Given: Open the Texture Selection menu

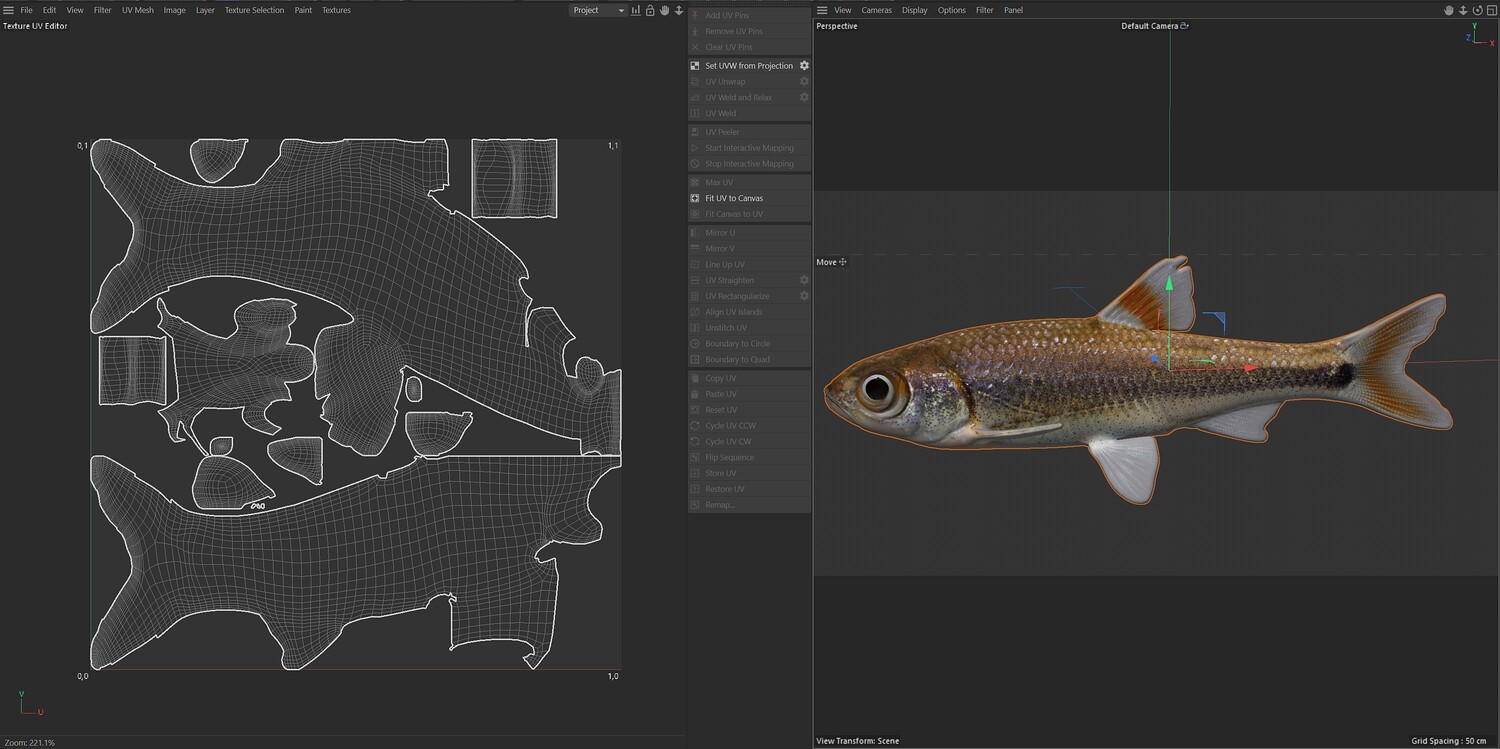Looking at the screenshot, I should click(254, 10).
